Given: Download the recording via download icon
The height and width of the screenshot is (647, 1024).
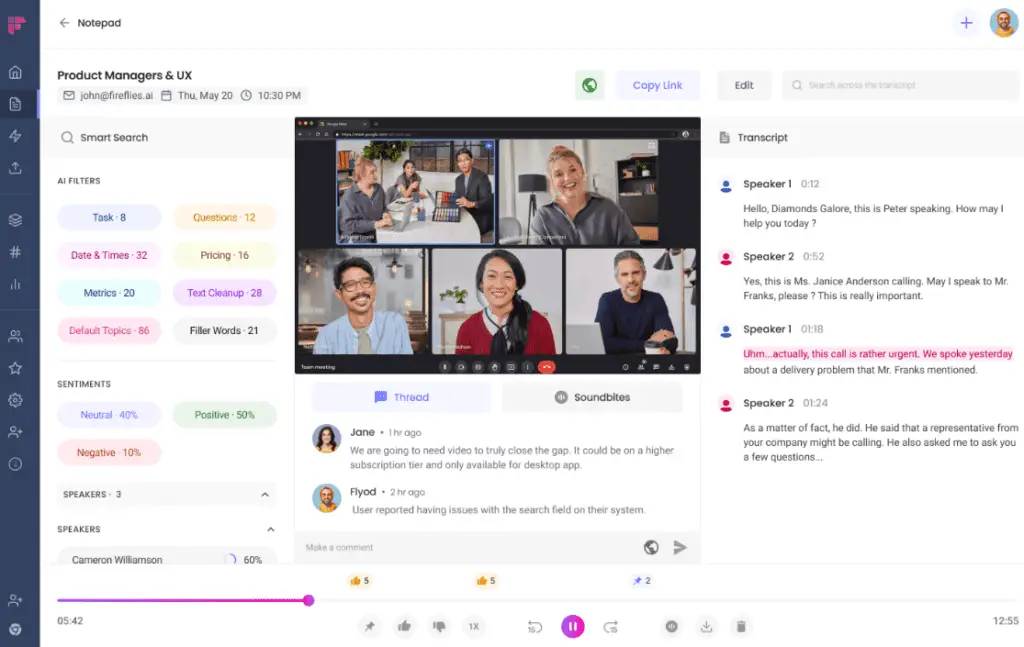Looking at the screenshot, I should click(706, 627).
